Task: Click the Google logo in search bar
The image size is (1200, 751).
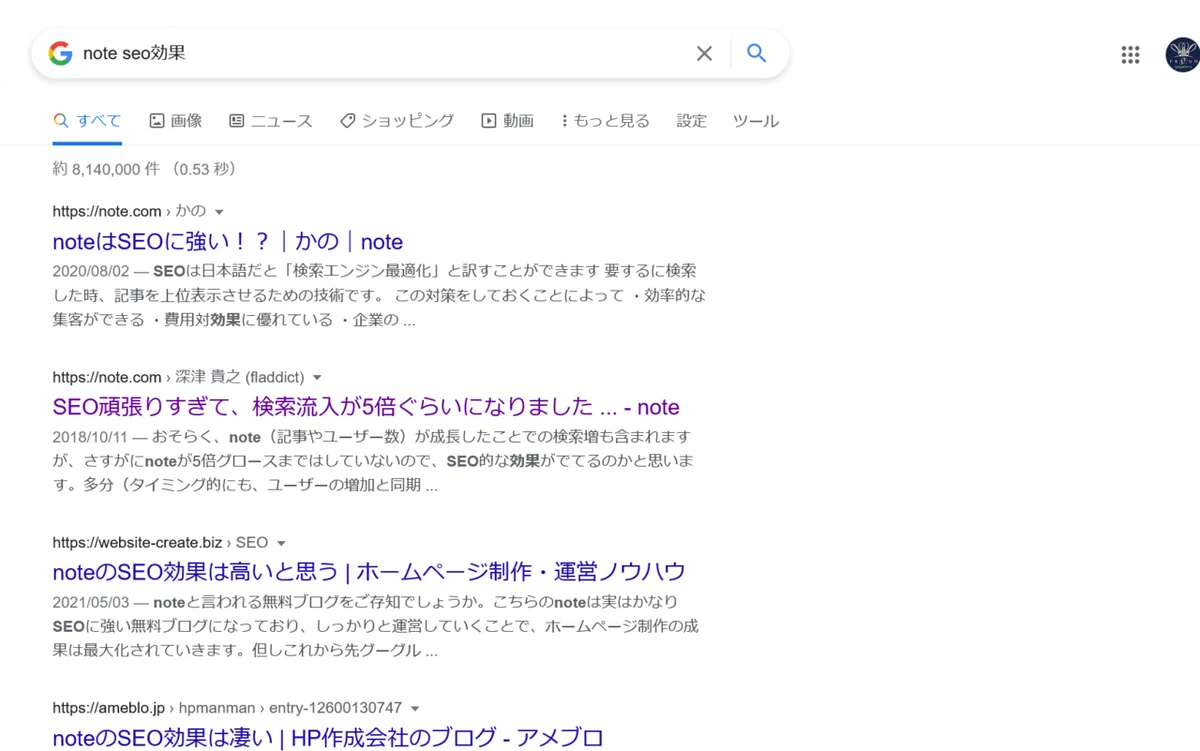Action: (x=60, y=53)
